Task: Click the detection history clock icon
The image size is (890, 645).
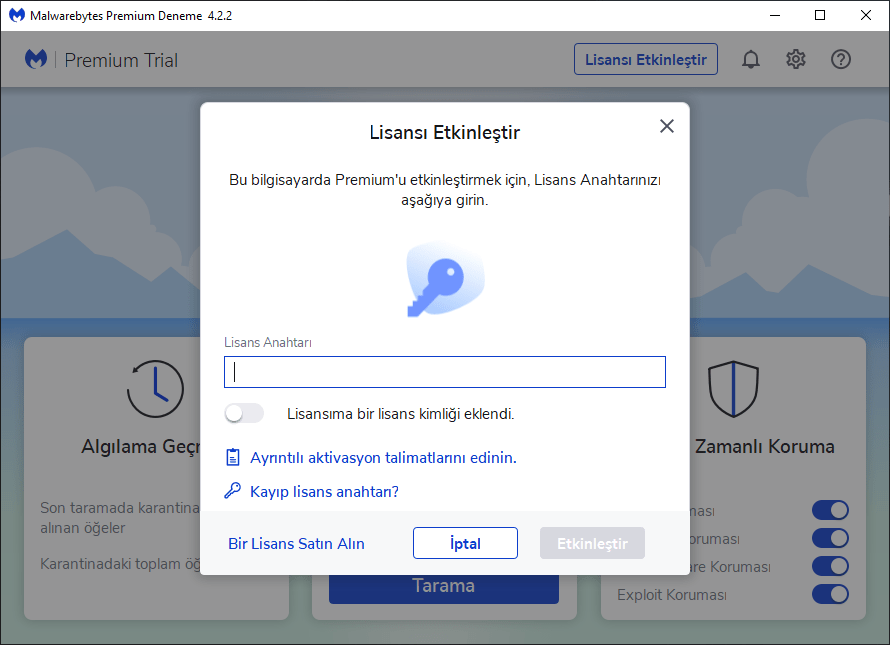Action: coord(156,389)
